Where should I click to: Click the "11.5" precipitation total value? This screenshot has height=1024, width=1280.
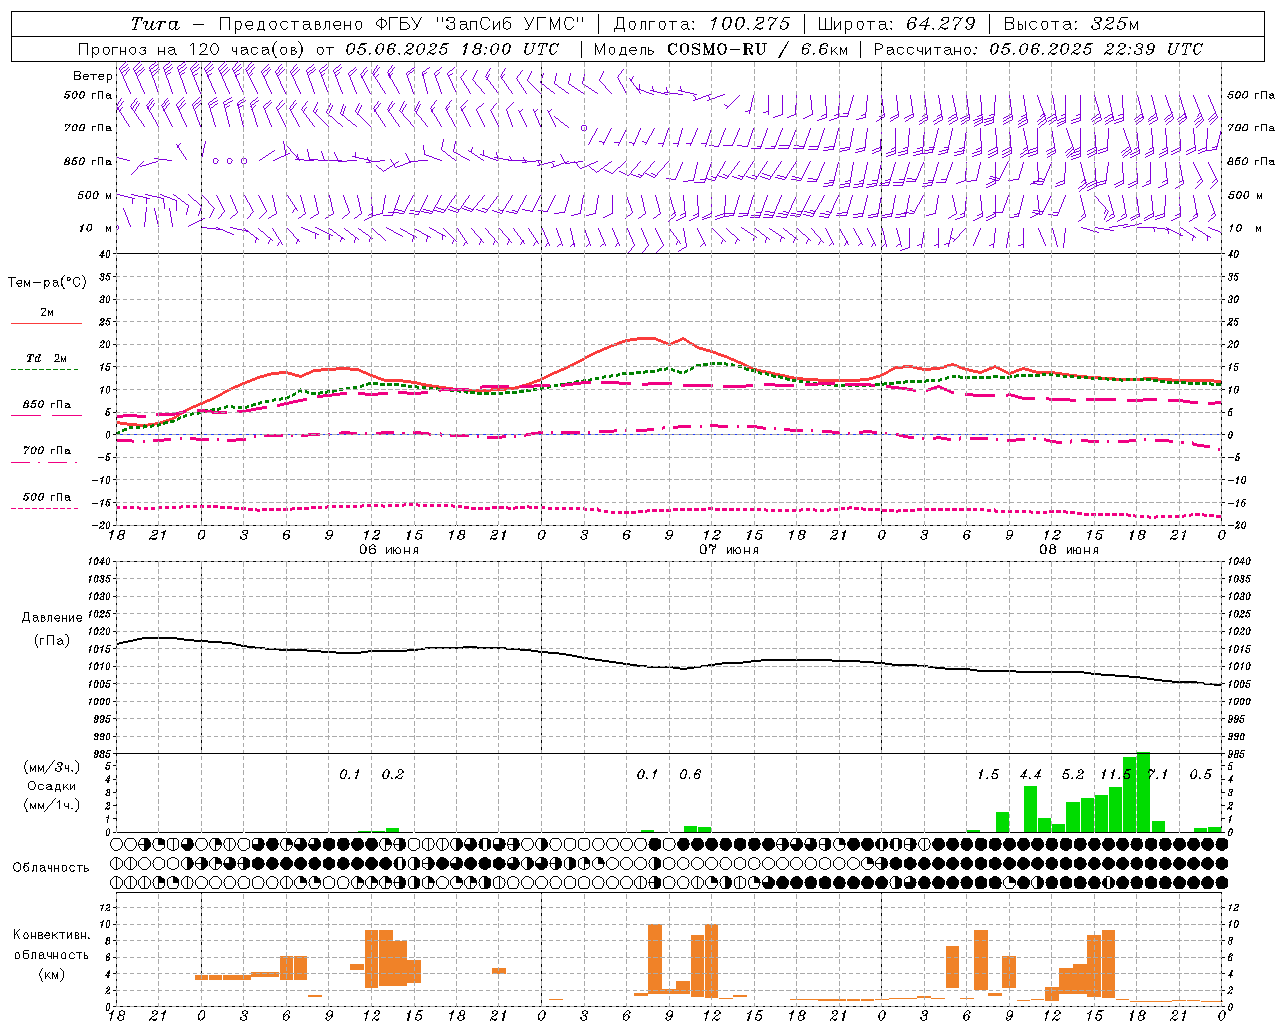1115,775
